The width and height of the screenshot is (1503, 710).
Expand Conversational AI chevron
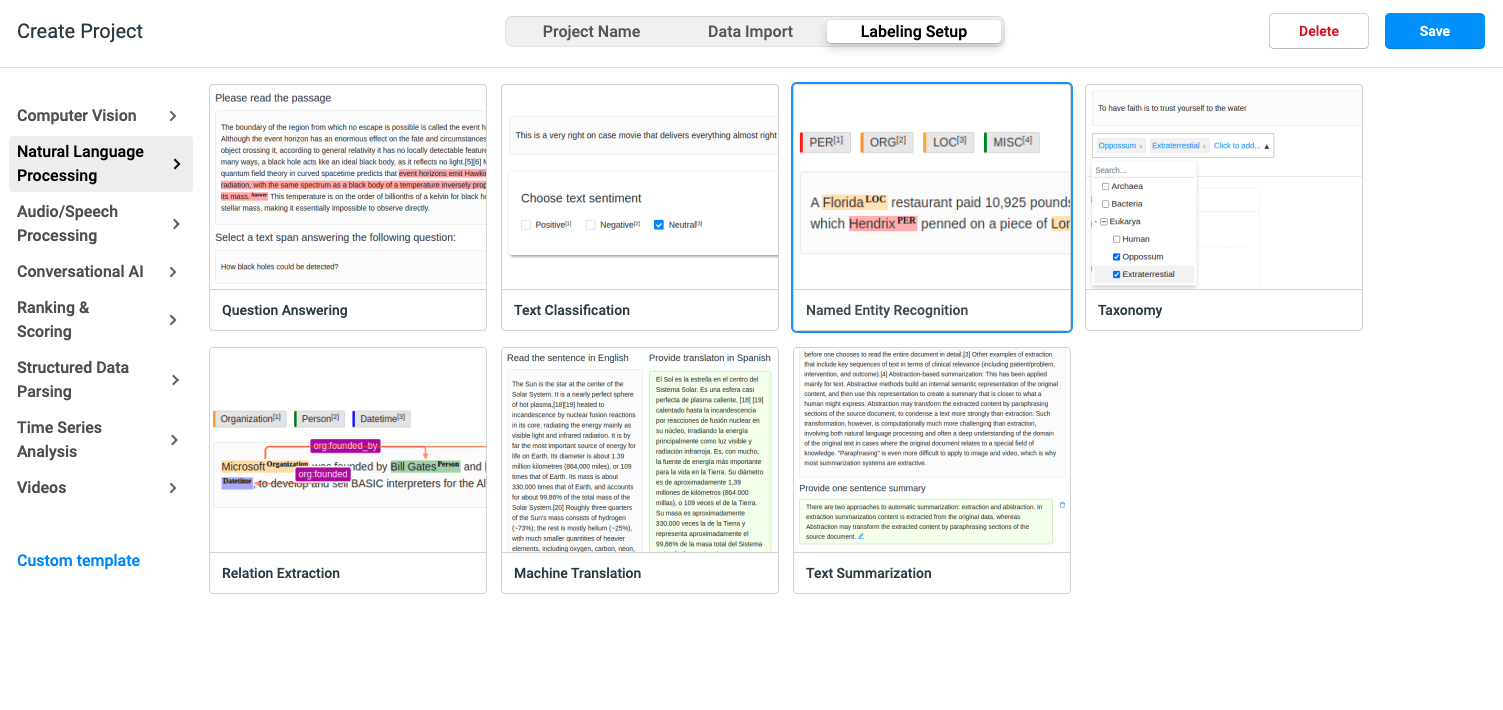(173, 272)
